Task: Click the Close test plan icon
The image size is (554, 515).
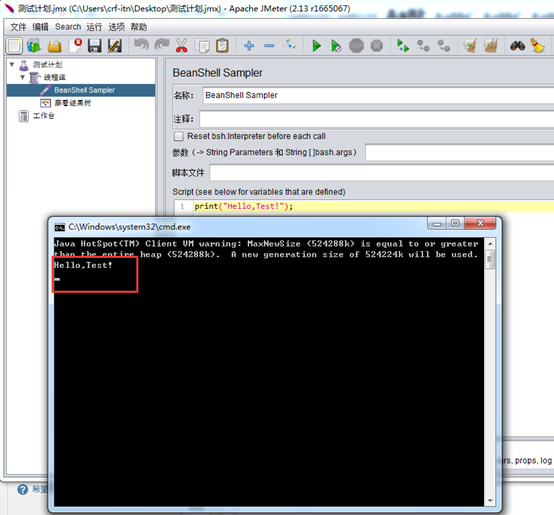Action: [x=75, y=46]
